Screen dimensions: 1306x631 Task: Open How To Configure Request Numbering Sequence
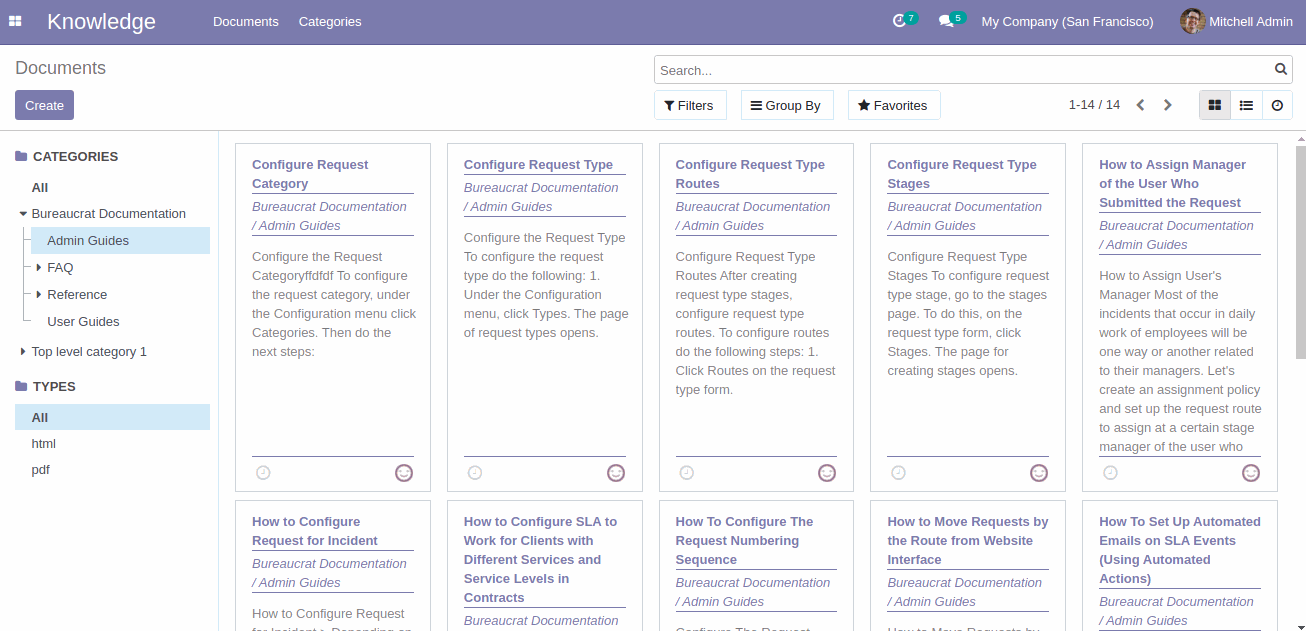pos(744,541)
